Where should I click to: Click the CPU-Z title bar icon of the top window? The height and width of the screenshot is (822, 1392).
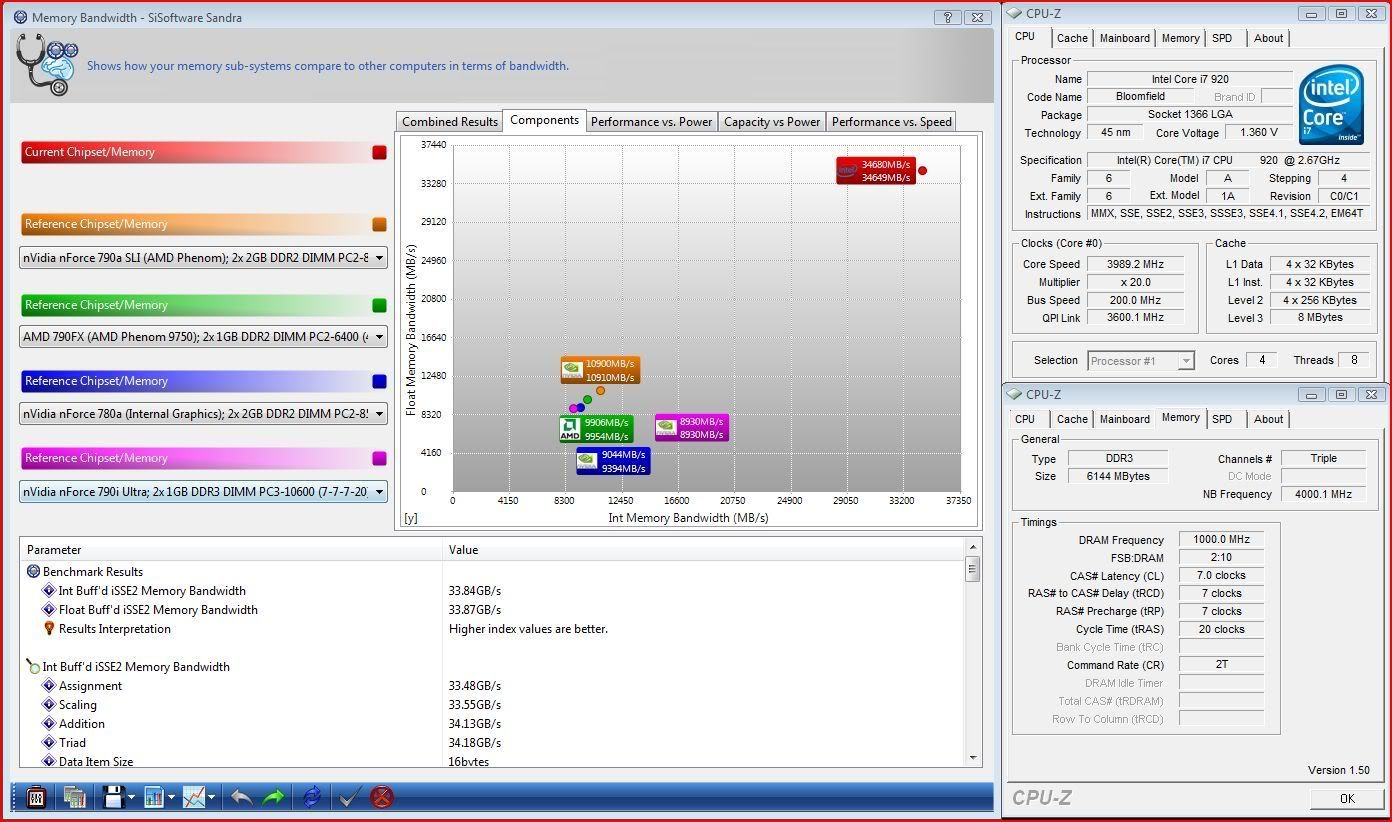1015,14
